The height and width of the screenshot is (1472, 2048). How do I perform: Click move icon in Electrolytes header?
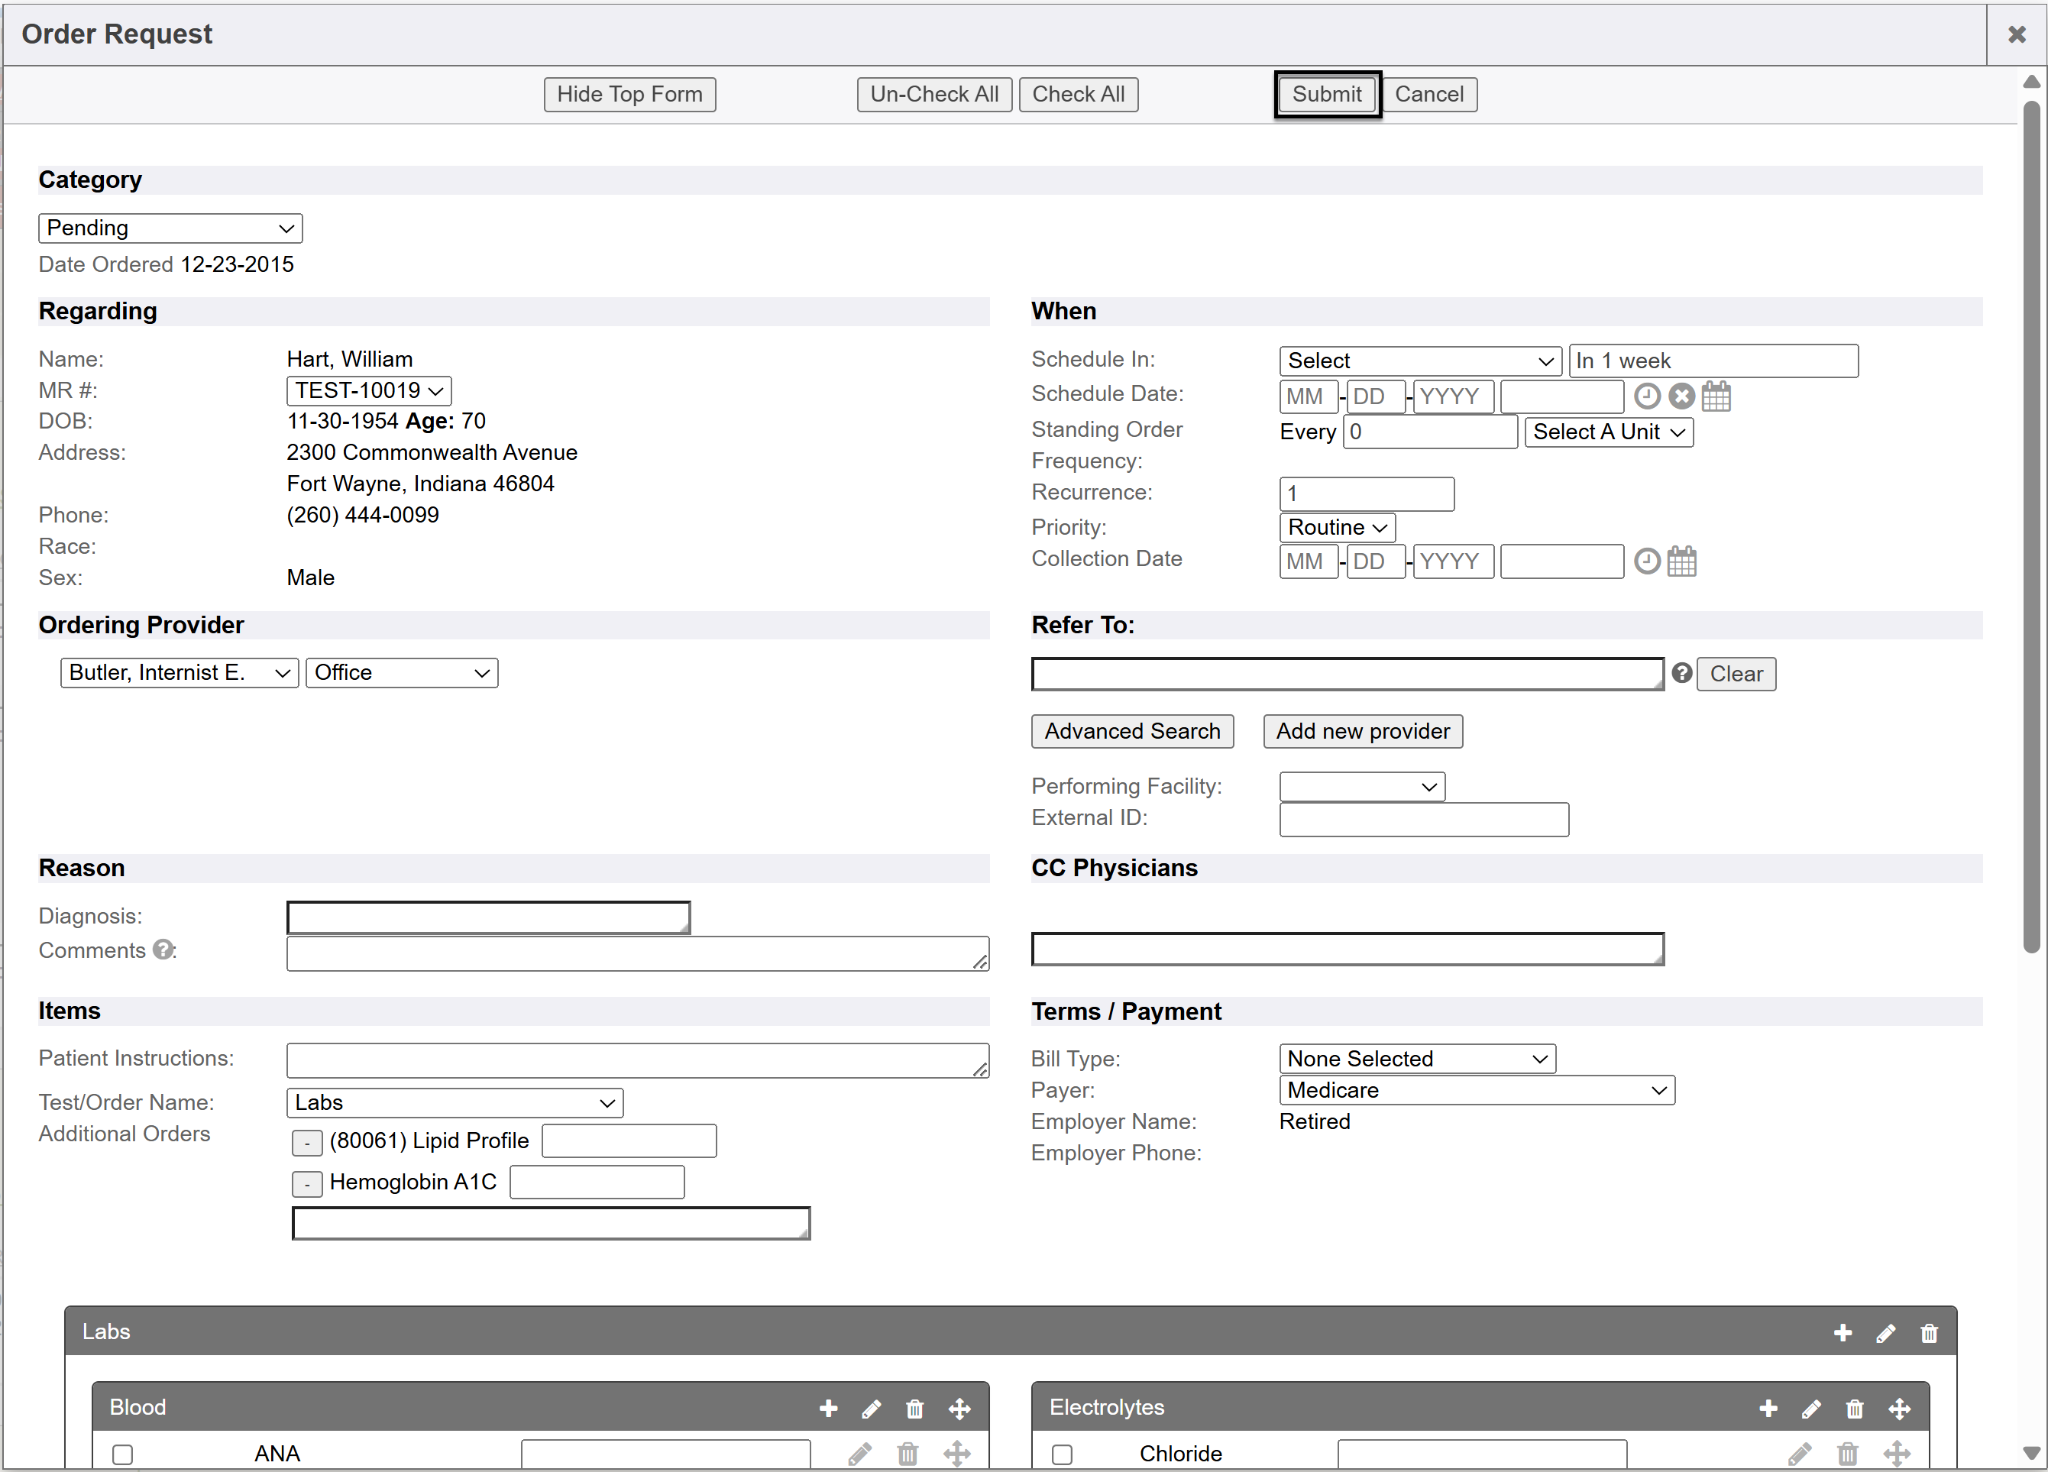click(x=1899, y=1409)
